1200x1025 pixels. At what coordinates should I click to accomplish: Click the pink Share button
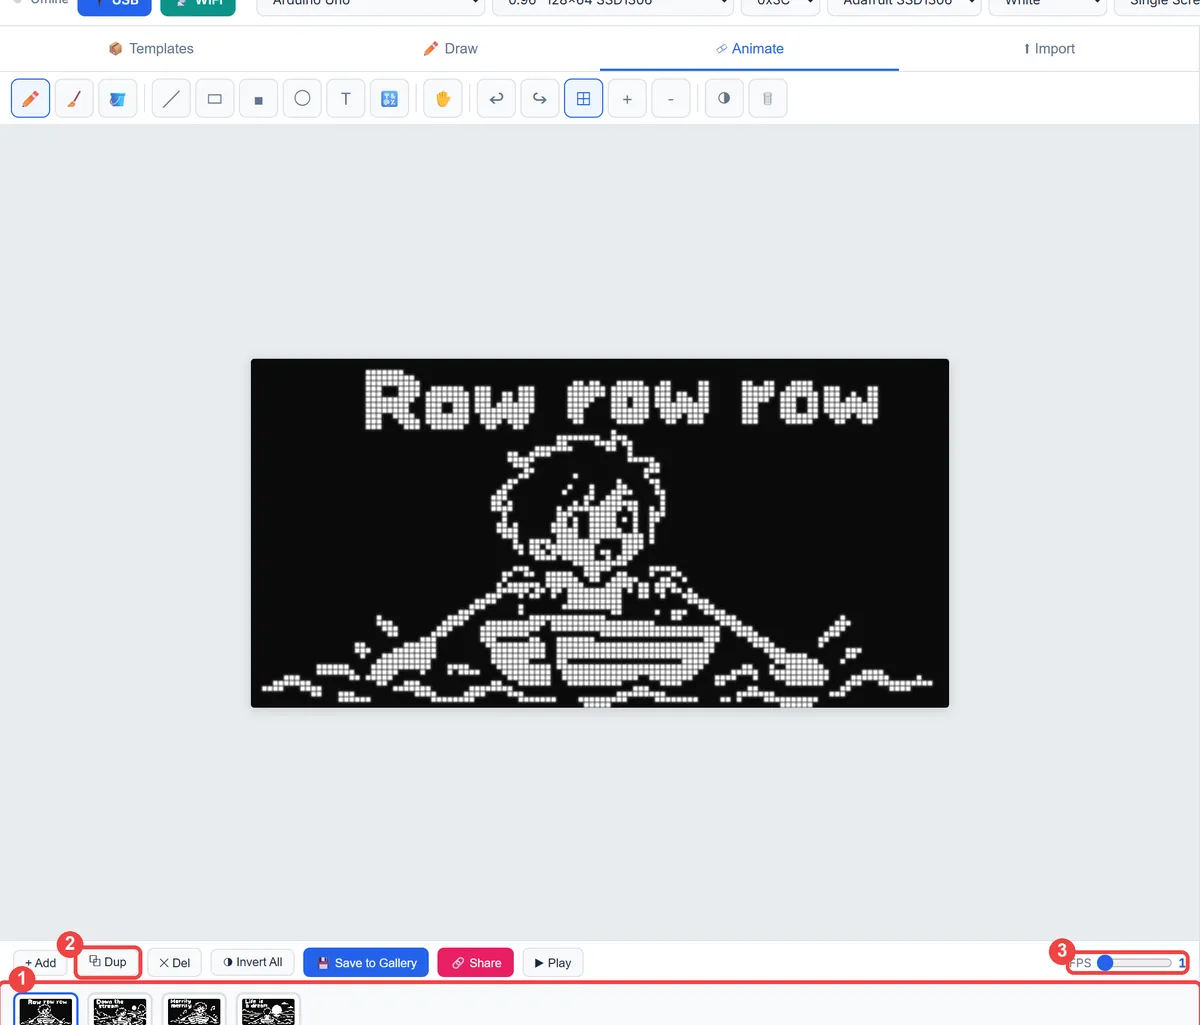pyautogui.click(x=476, y=962)
